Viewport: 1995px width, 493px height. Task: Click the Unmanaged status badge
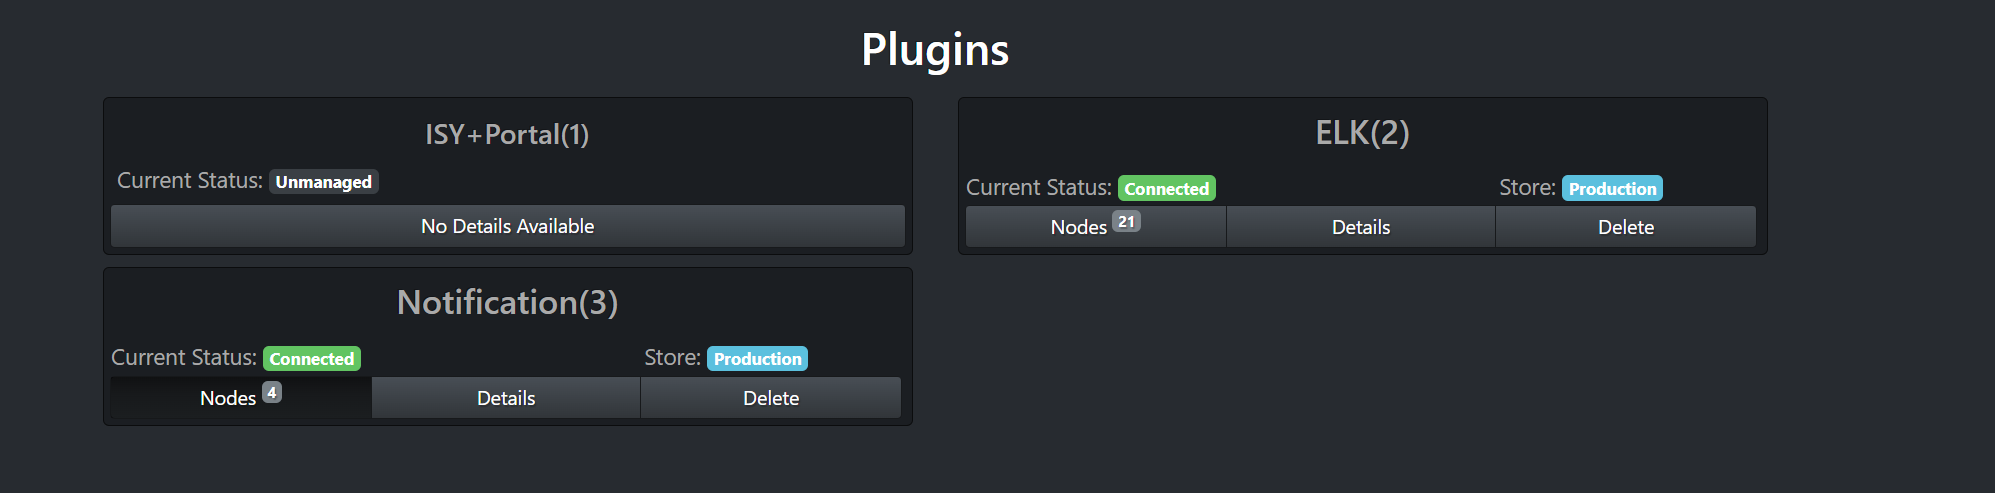click(x=323, y=182)
